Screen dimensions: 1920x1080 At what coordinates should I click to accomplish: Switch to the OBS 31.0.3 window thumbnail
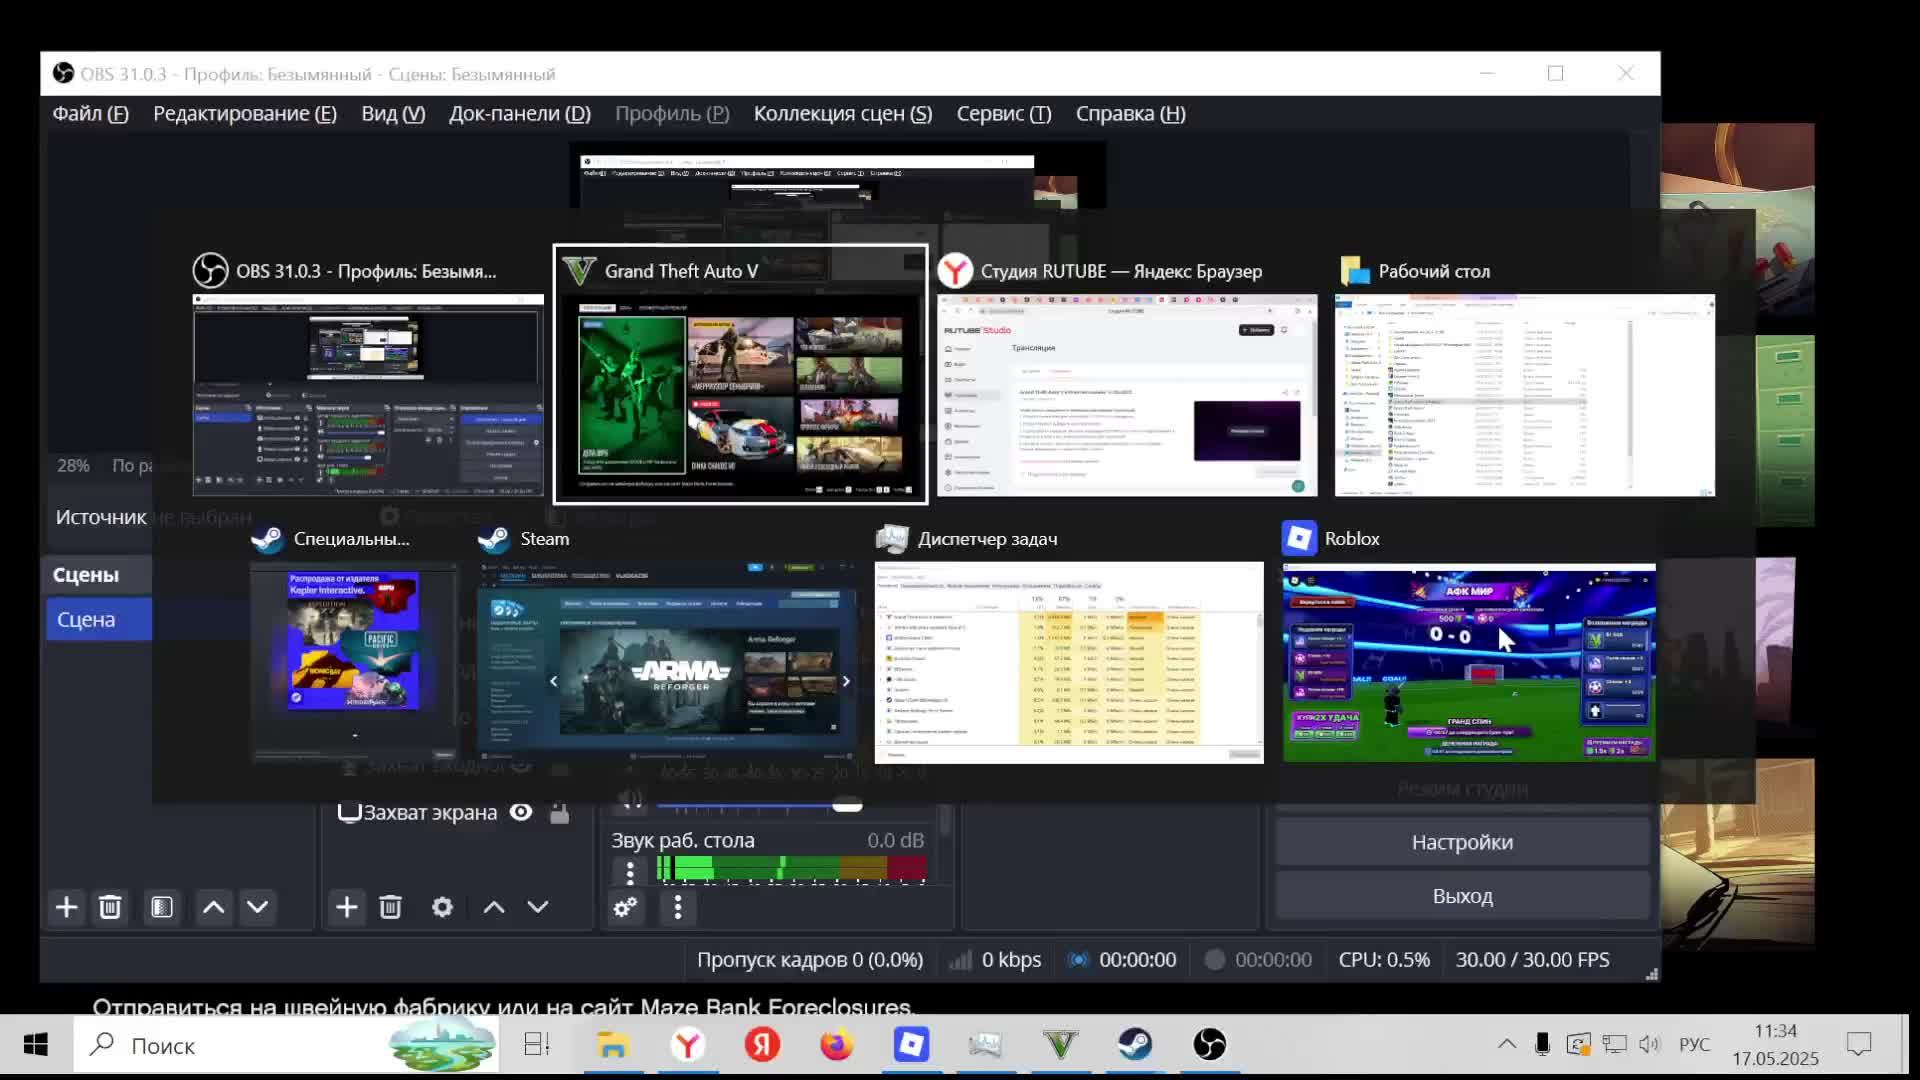click(368, 374)
